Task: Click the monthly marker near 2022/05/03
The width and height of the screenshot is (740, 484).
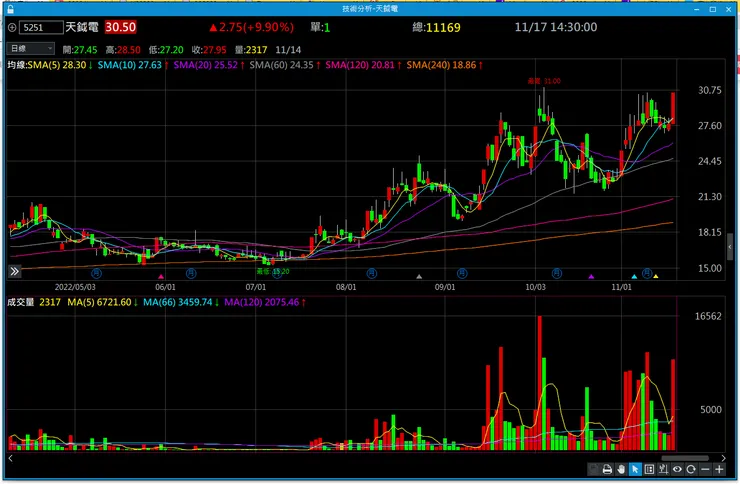Action: pyautogui.click(x=96, y=273)
